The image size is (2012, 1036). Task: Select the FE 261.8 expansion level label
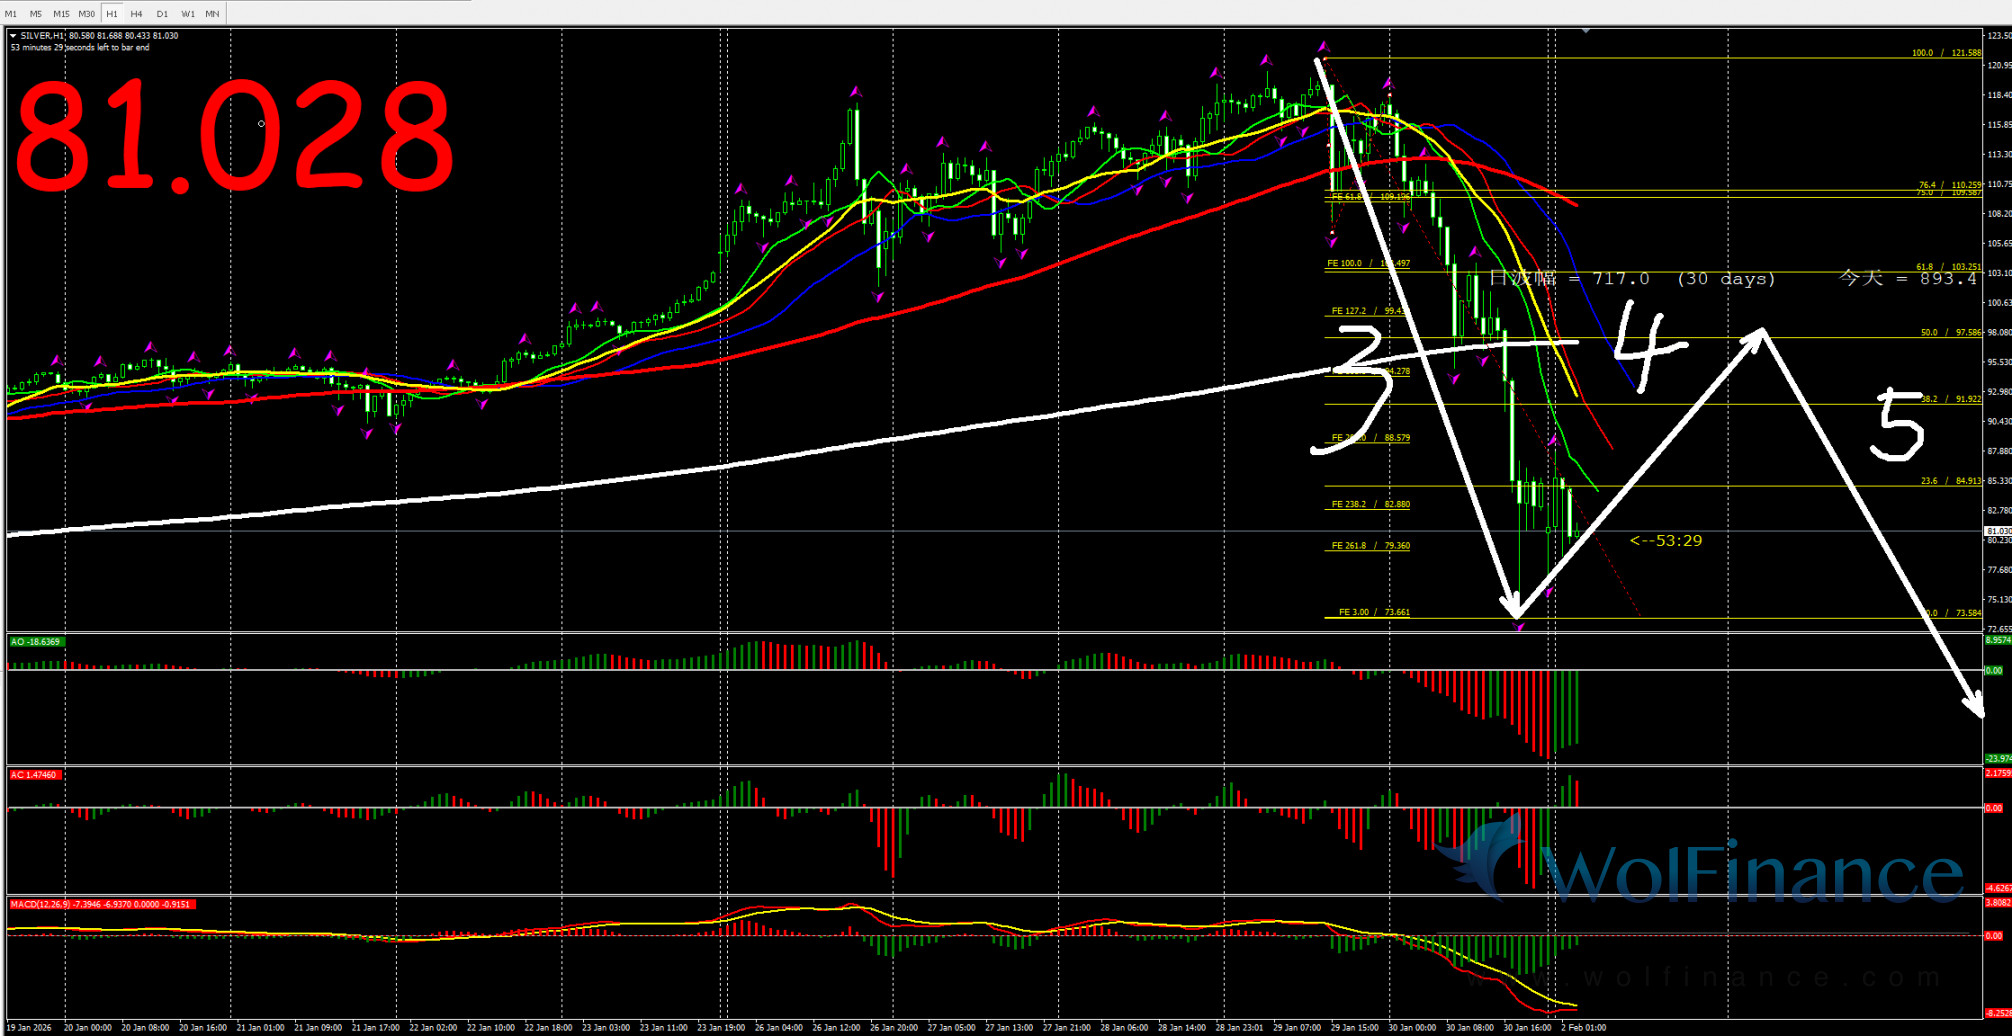pos(1370,546)
